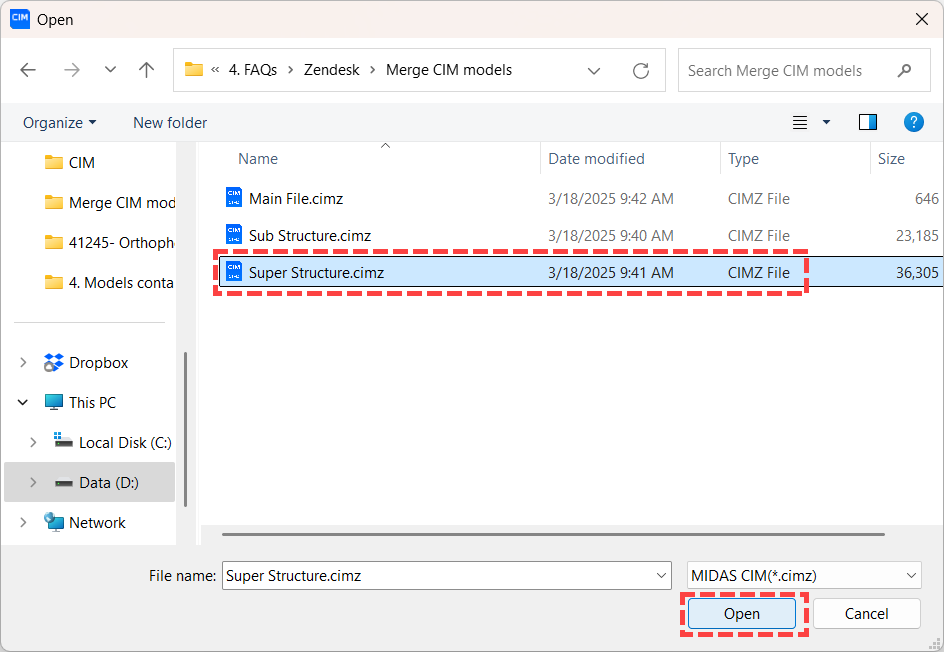Select Super Structure.cimz
The width and height of the screenshot is (944, 652).
click(581, 272)
